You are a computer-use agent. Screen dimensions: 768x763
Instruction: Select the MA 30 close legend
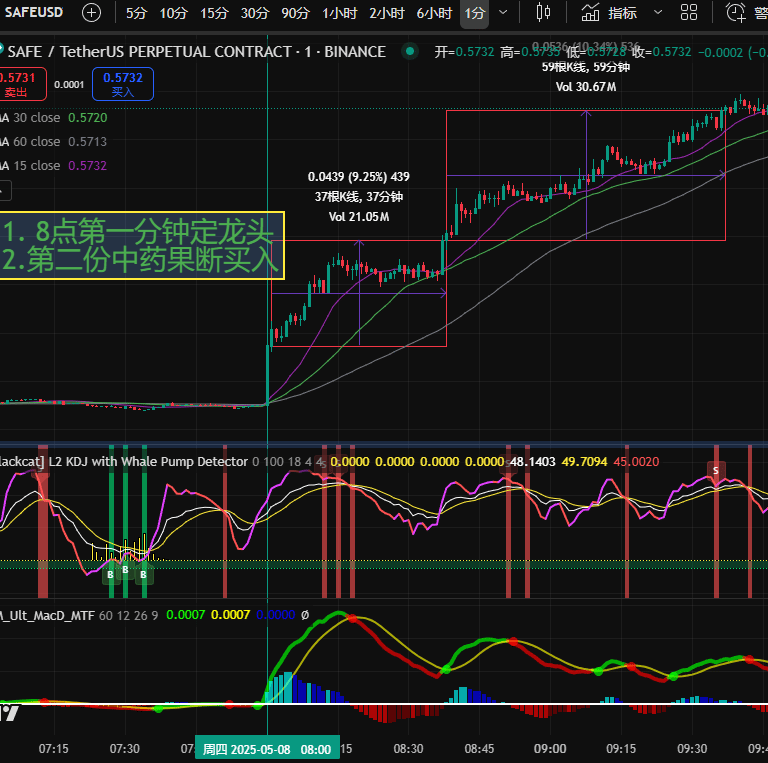point(53,118)
